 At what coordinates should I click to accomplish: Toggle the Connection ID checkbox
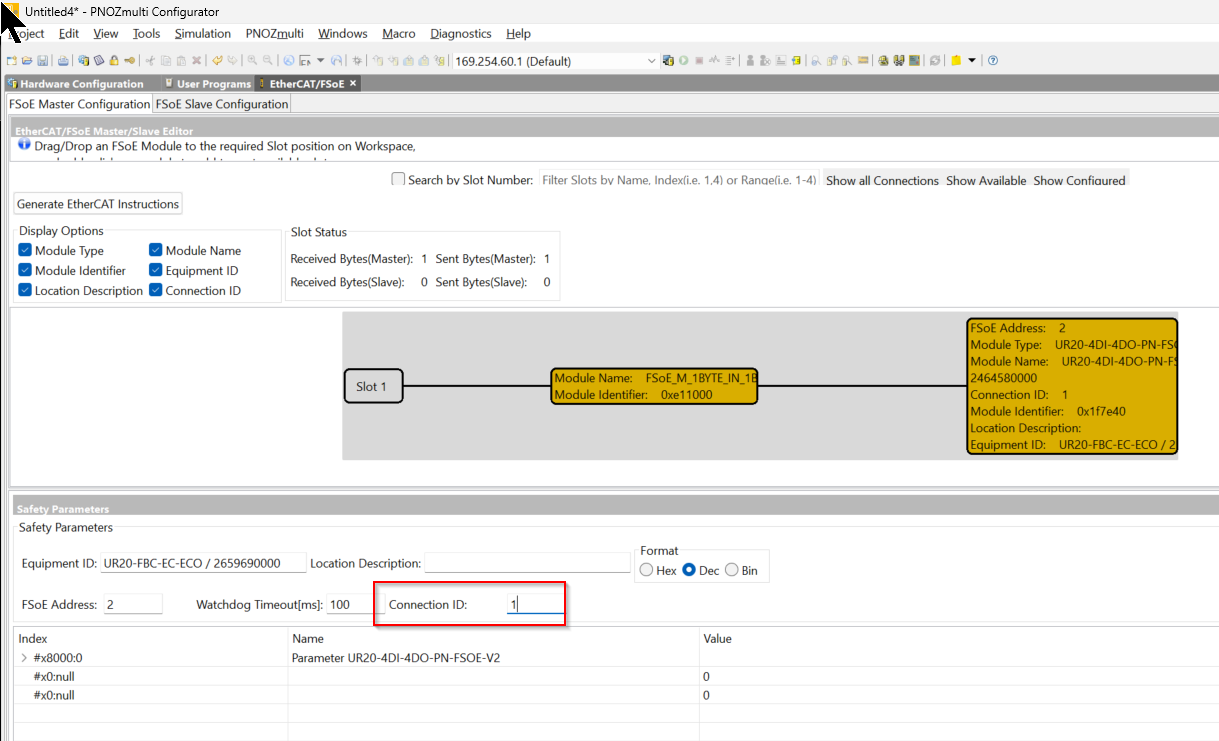tap(156, 291)
